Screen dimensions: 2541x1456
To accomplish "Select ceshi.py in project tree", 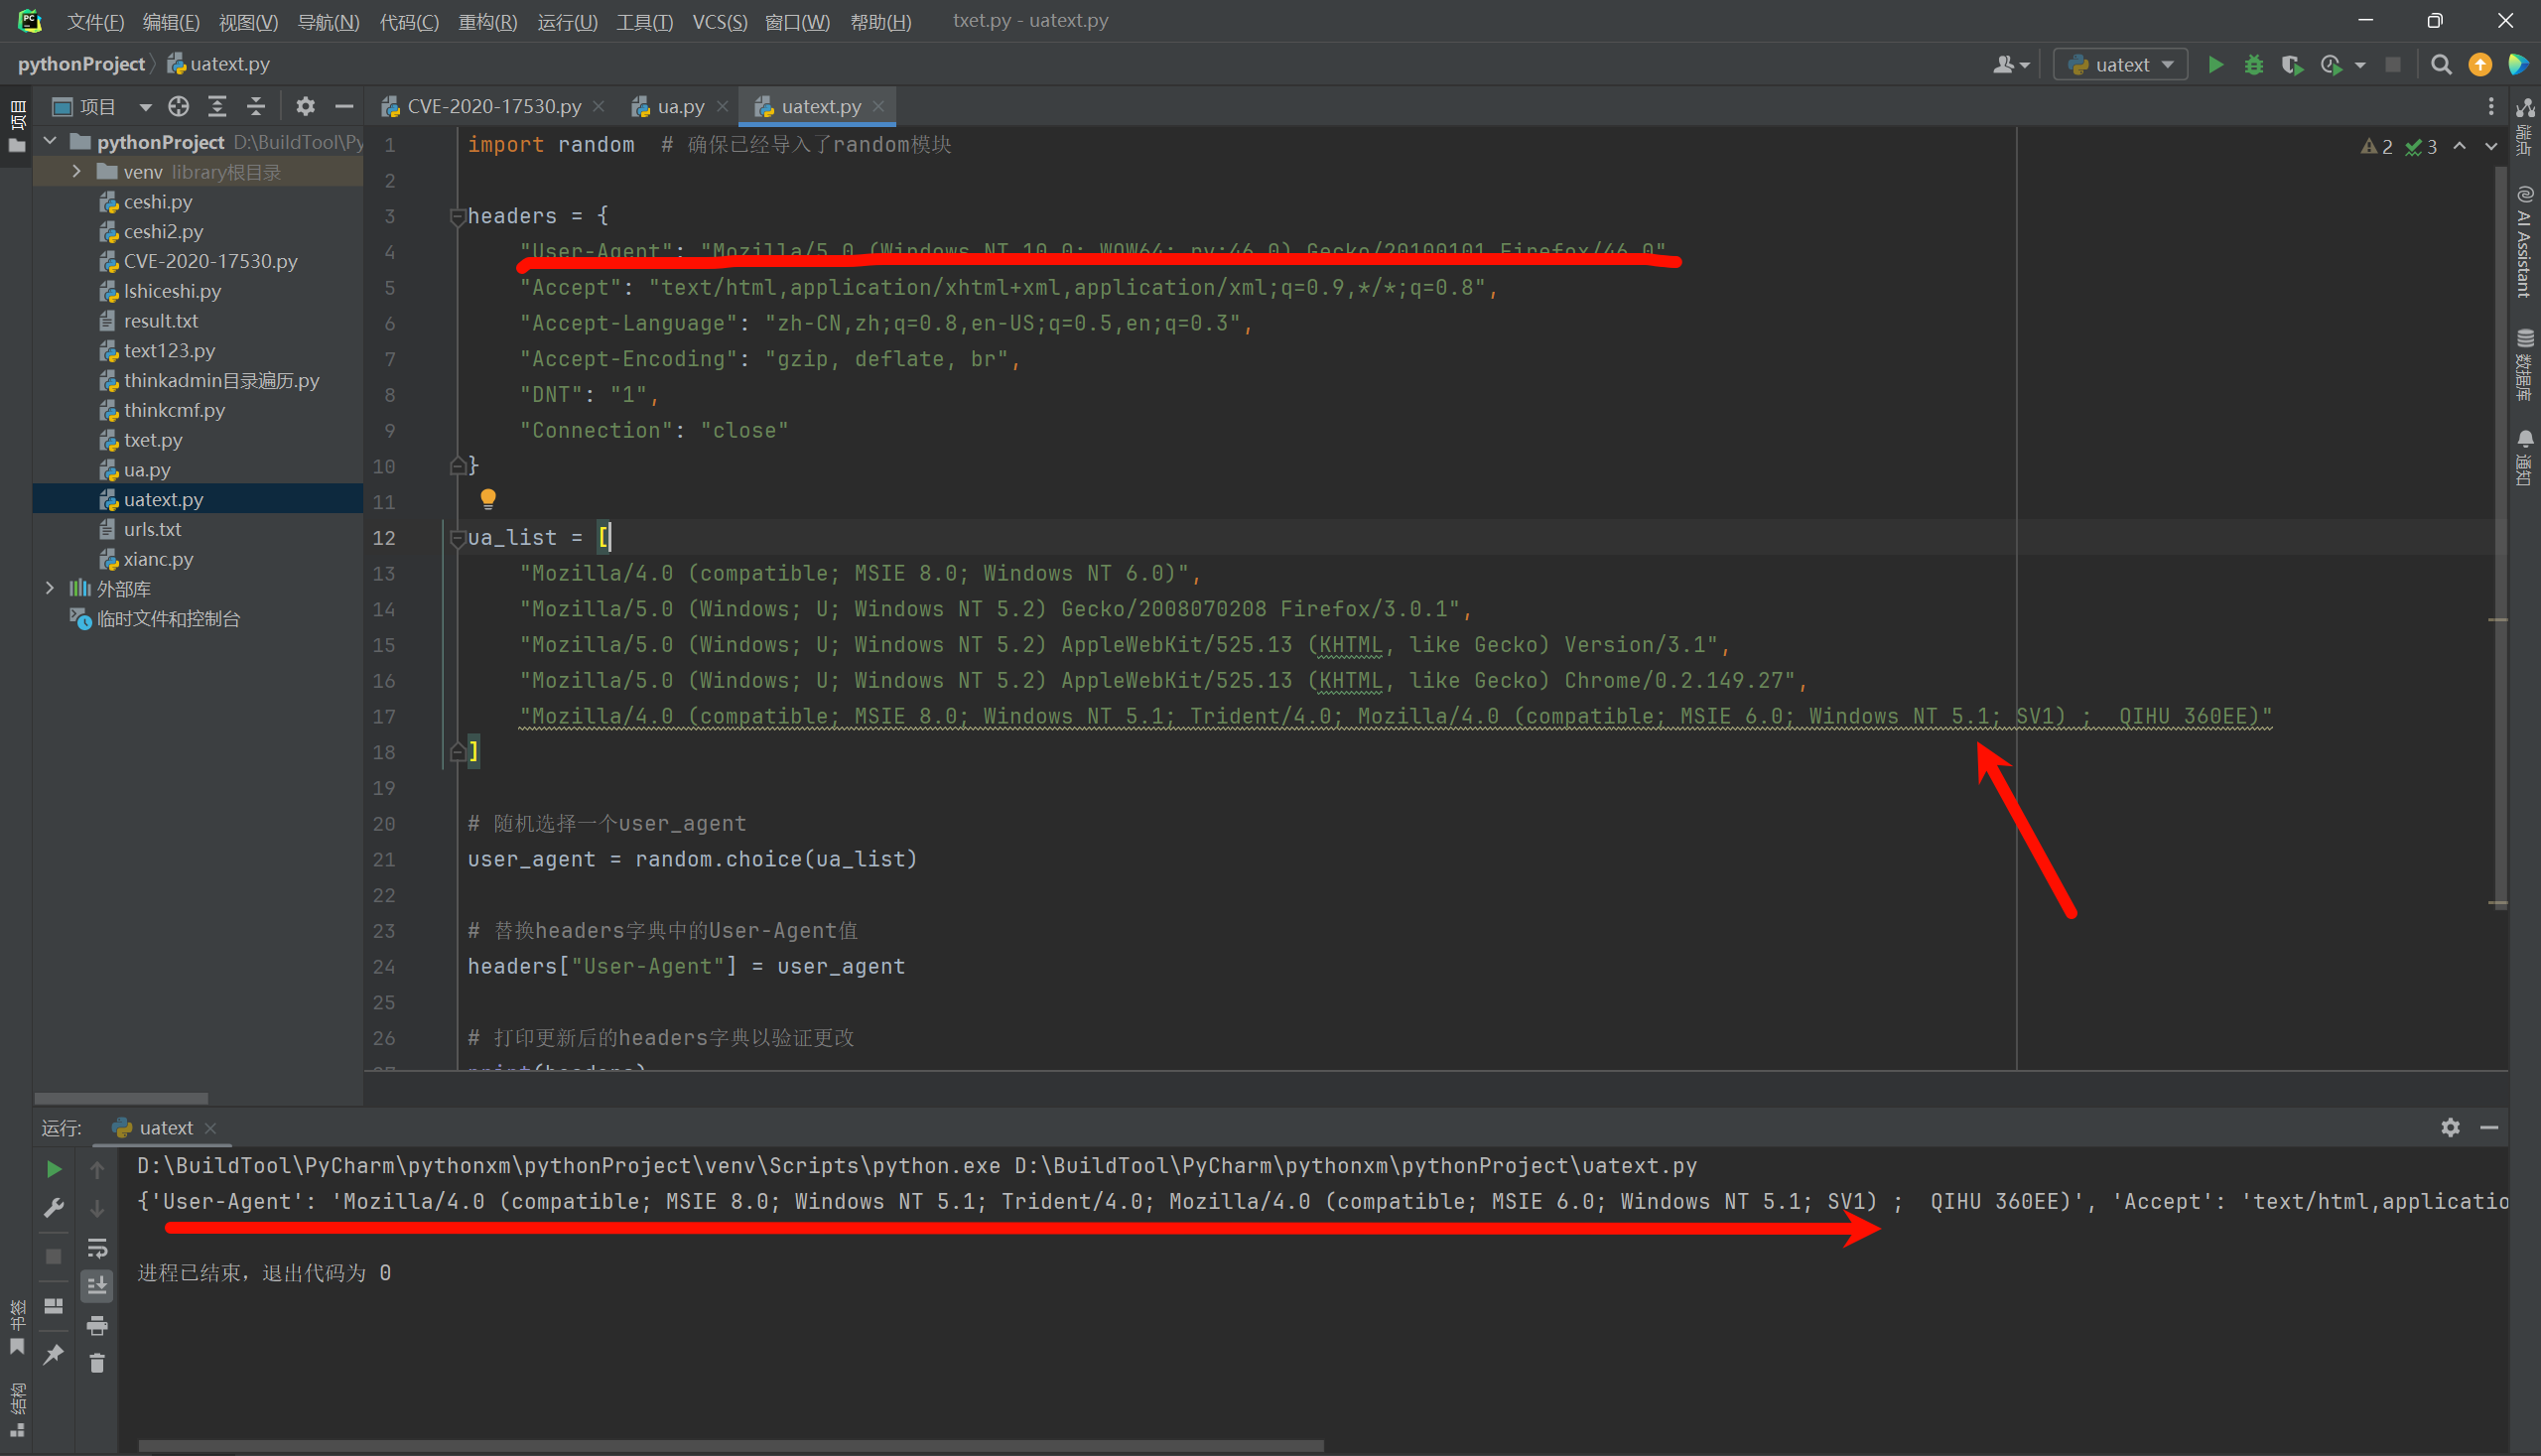I will tap(157, 201).
